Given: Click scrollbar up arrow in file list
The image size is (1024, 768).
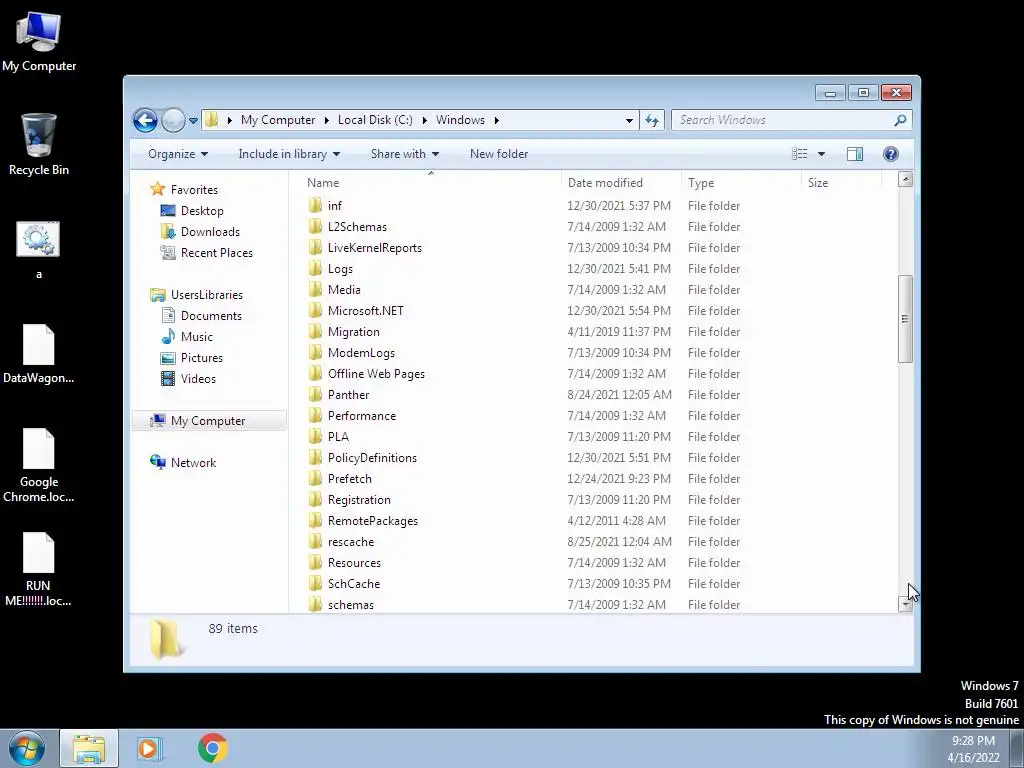Looking at the screenshot, I should [905, 179].
